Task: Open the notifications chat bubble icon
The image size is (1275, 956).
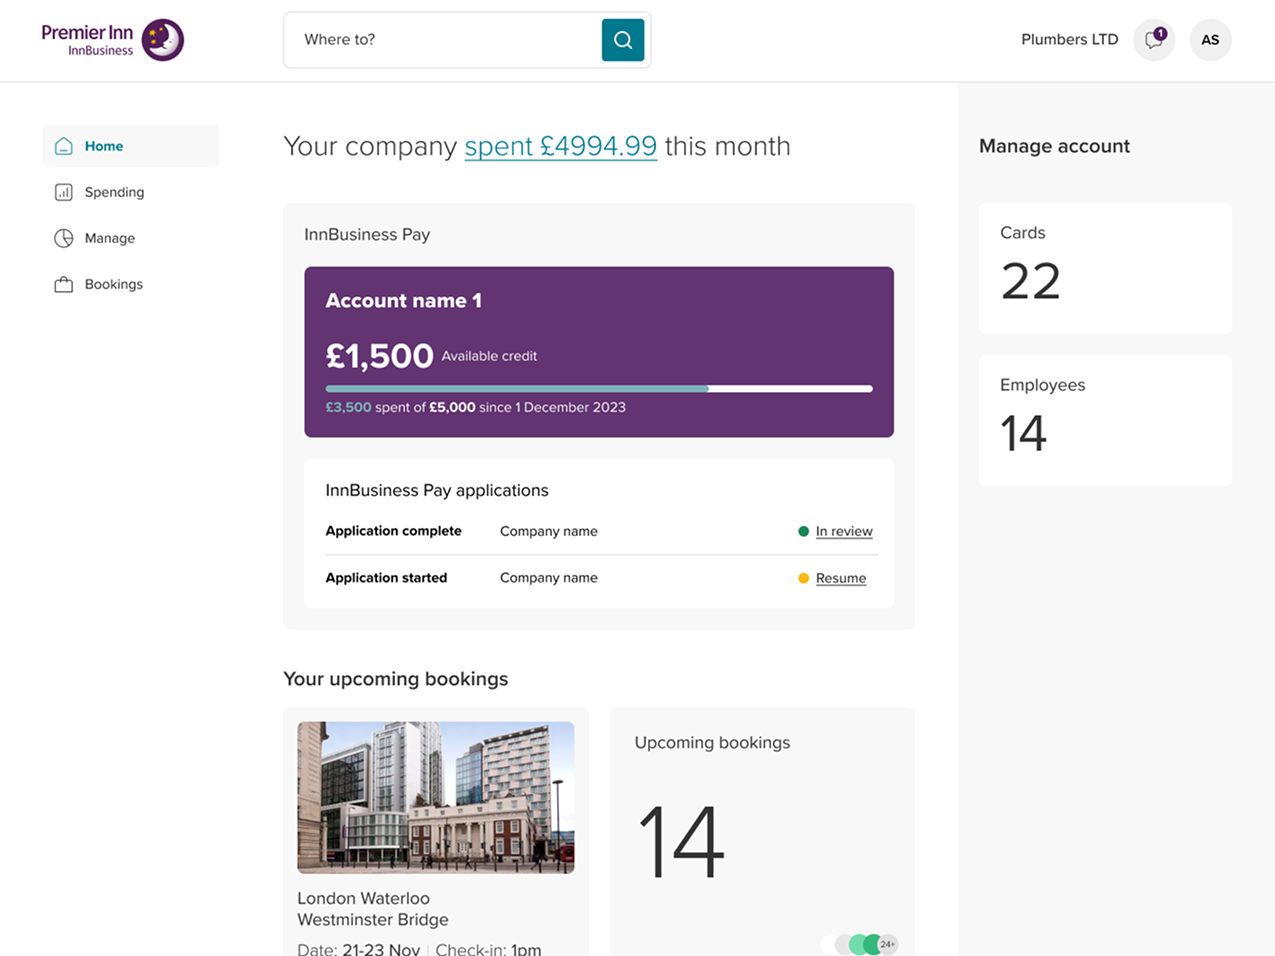Action: (x=1154, y=40)
